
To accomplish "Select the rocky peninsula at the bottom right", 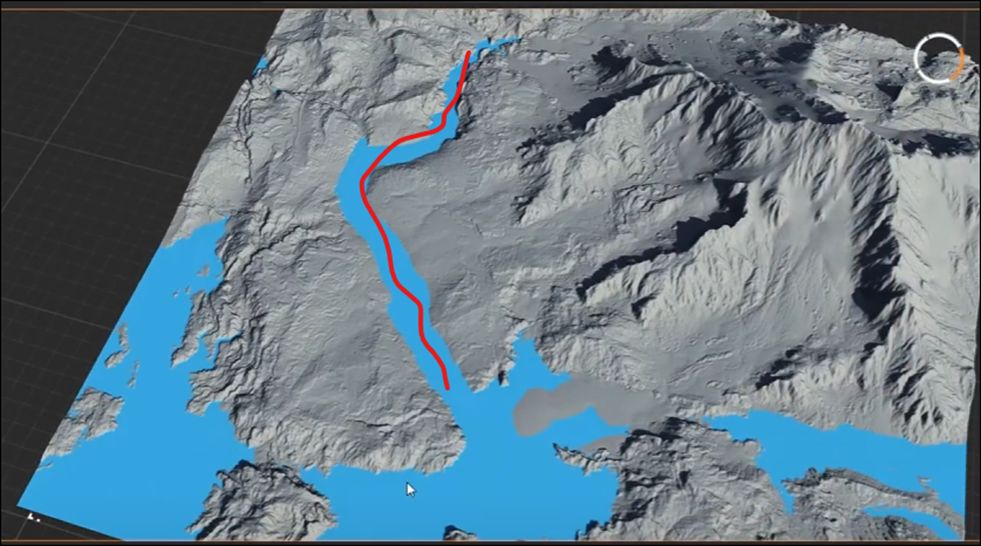I will coord(688,482).
